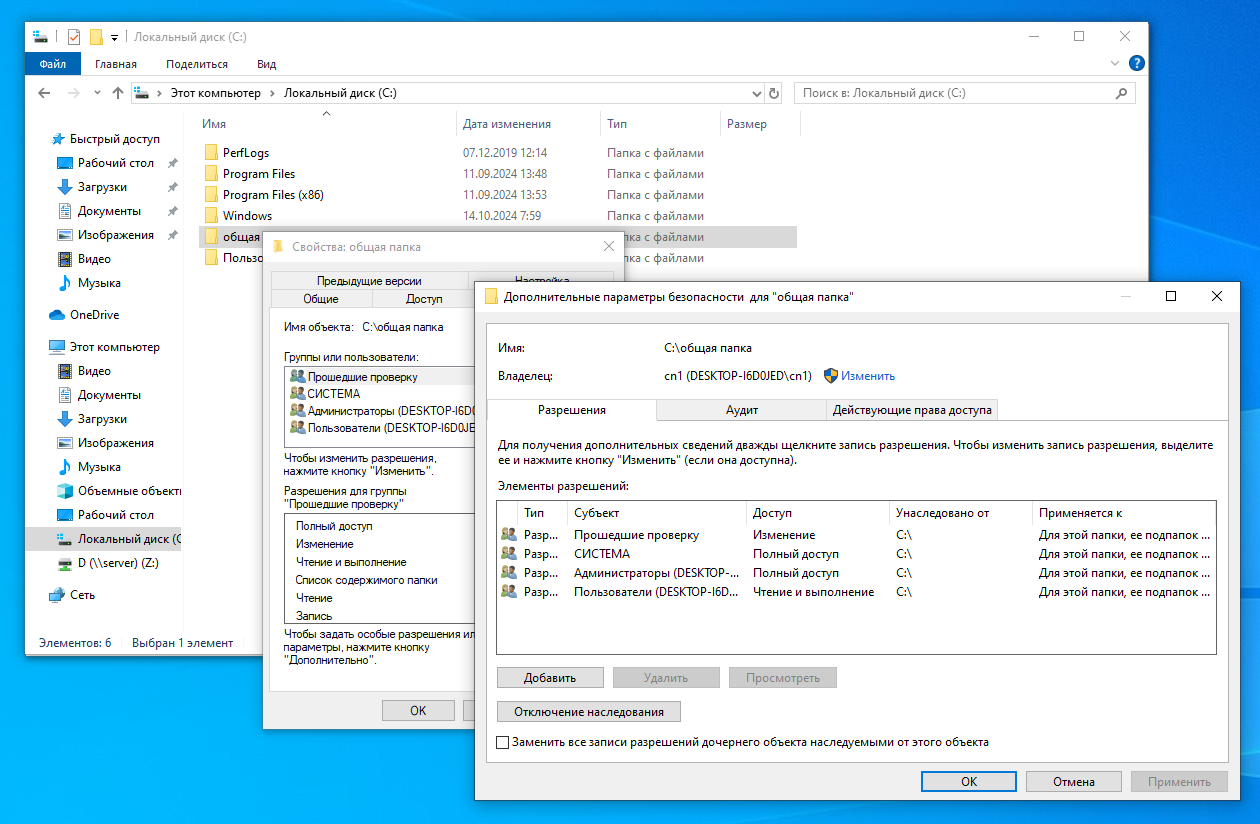Click OK in the advanced security dialog
This screenshot has width=1260, height=824.
[969, 782]
